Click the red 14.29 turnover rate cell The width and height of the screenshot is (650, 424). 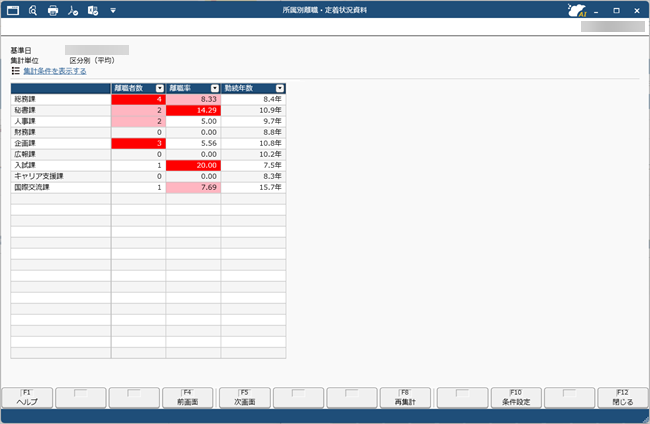click(193, 110)
